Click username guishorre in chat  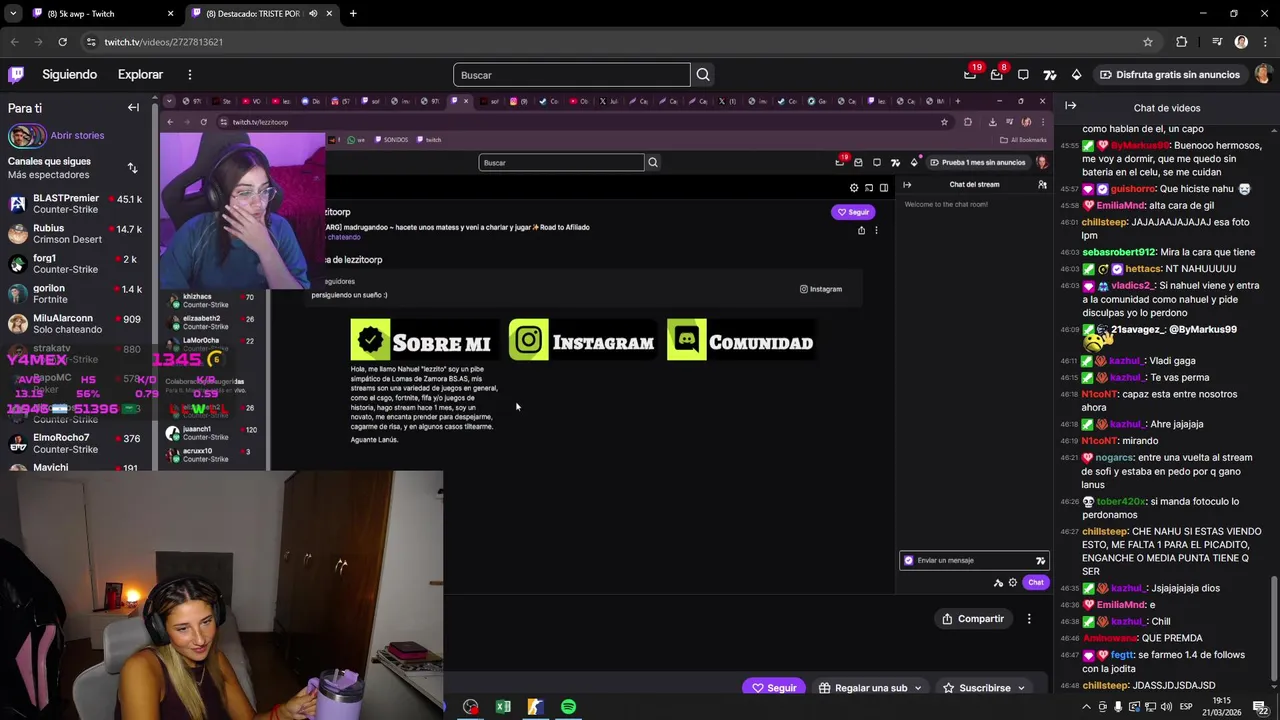coord(1132,189)
